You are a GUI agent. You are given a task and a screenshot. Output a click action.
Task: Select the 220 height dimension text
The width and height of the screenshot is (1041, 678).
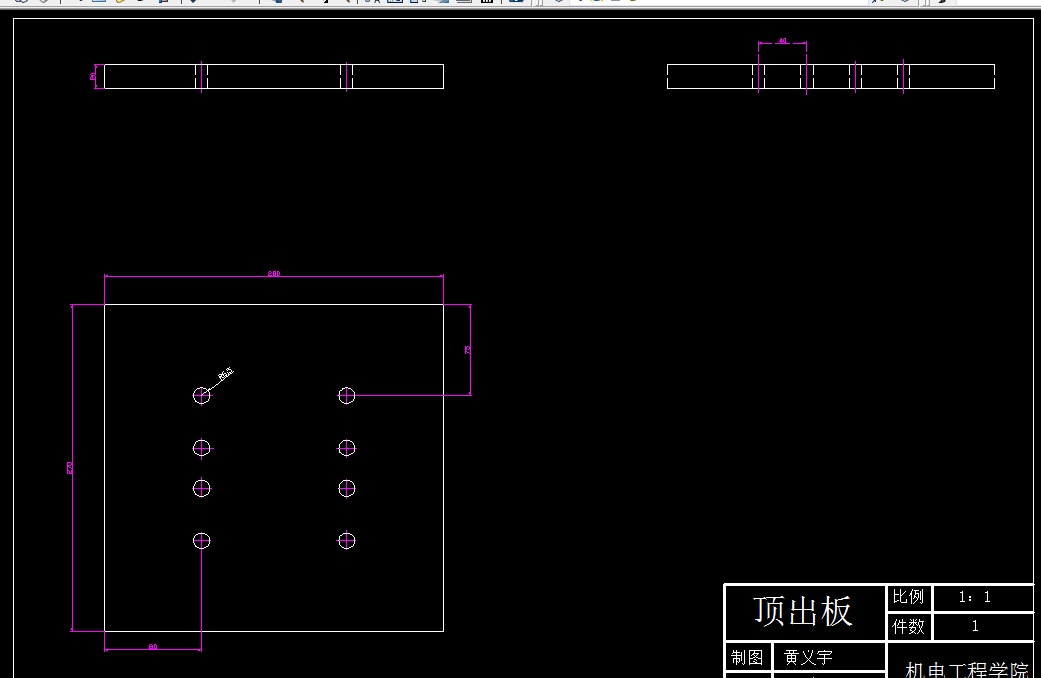(x=69, y=467)
